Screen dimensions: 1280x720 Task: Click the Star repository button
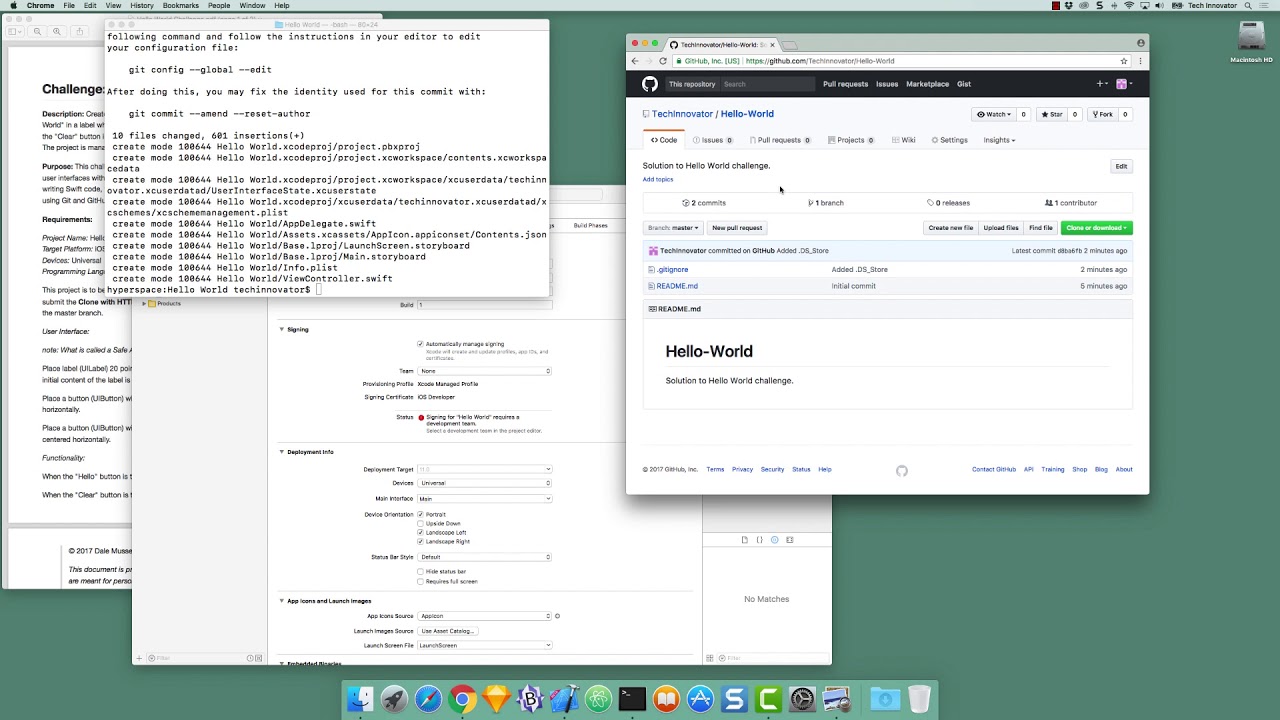click(1053, 114)
